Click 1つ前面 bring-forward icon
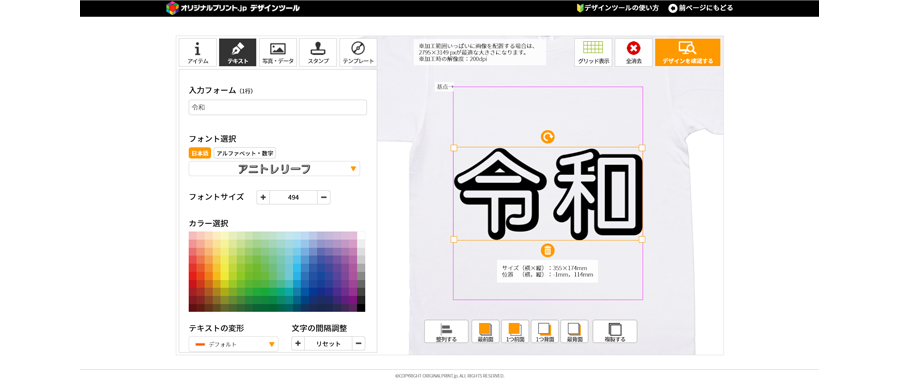The image size is (900, 391). [515, 332]
